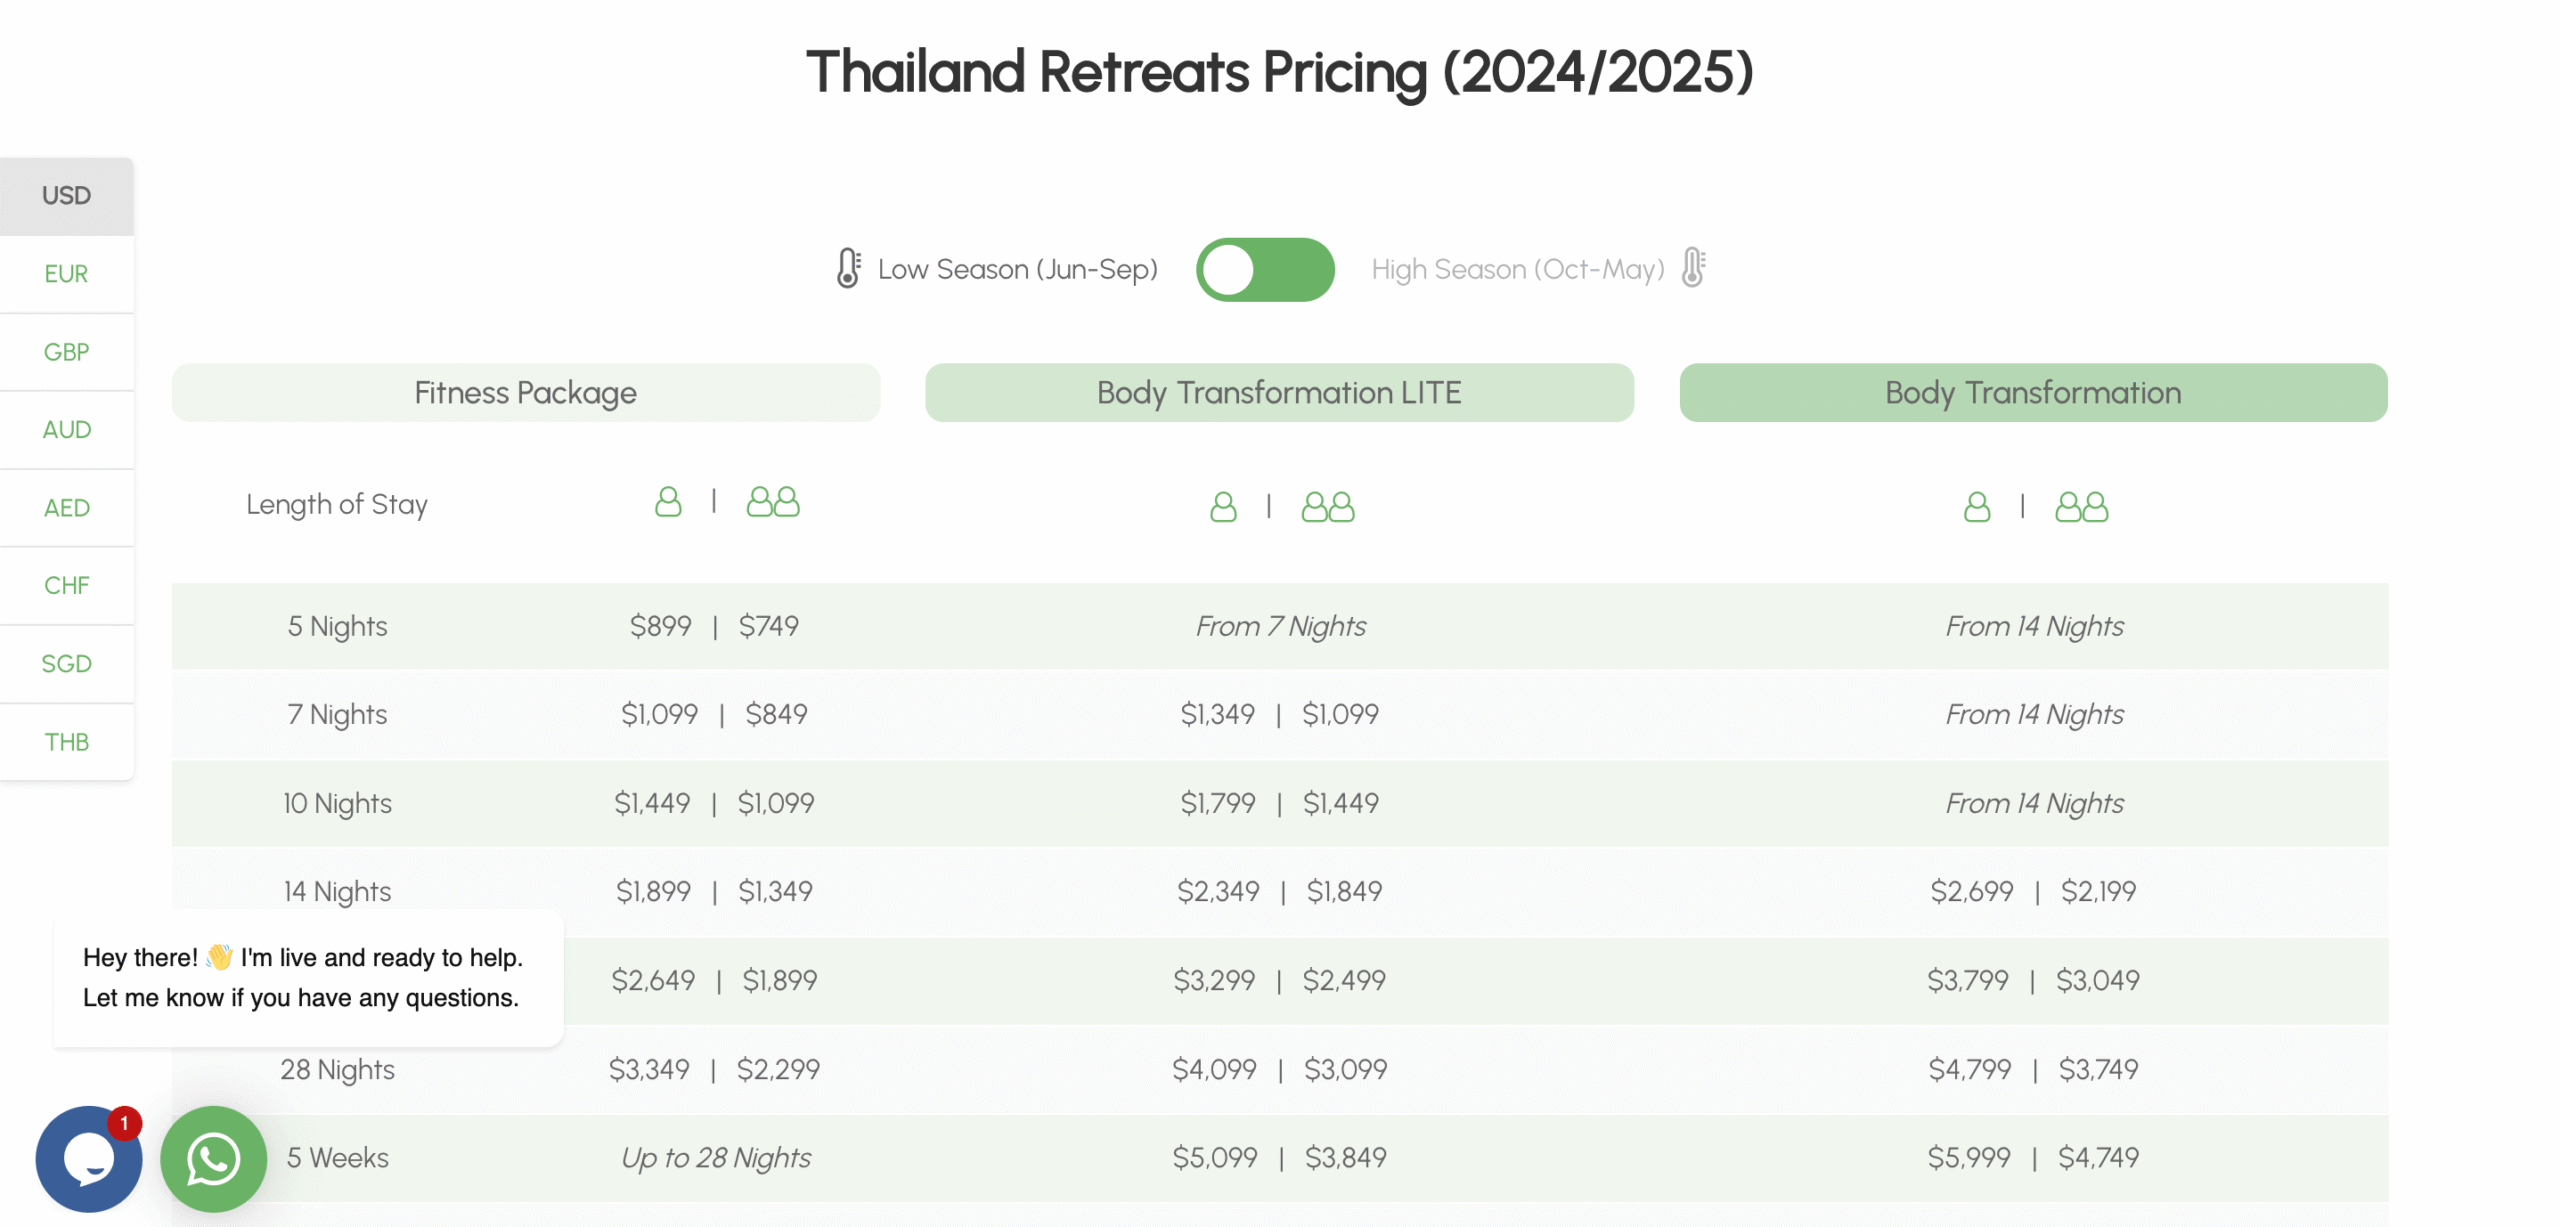
Task: Switch to the Body Transformation LITE tab
Action: click(x=1279, y=392)
